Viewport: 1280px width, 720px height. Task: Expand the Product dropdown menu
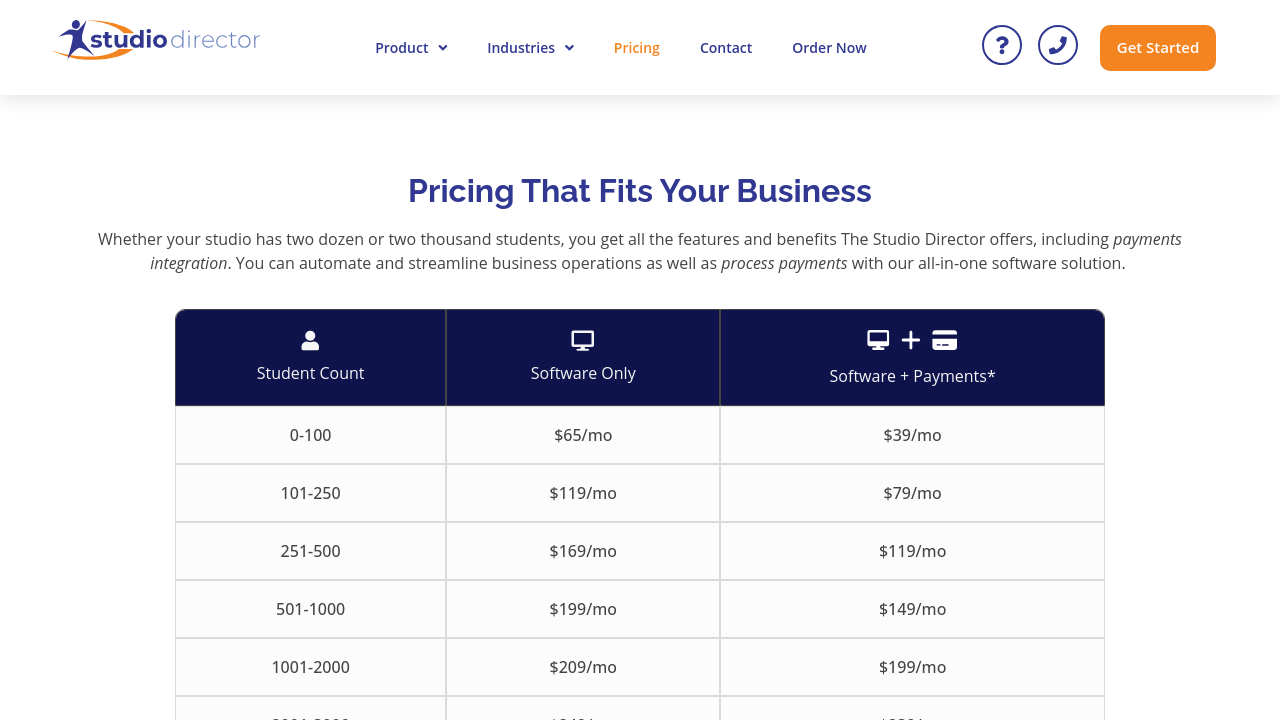410,48
